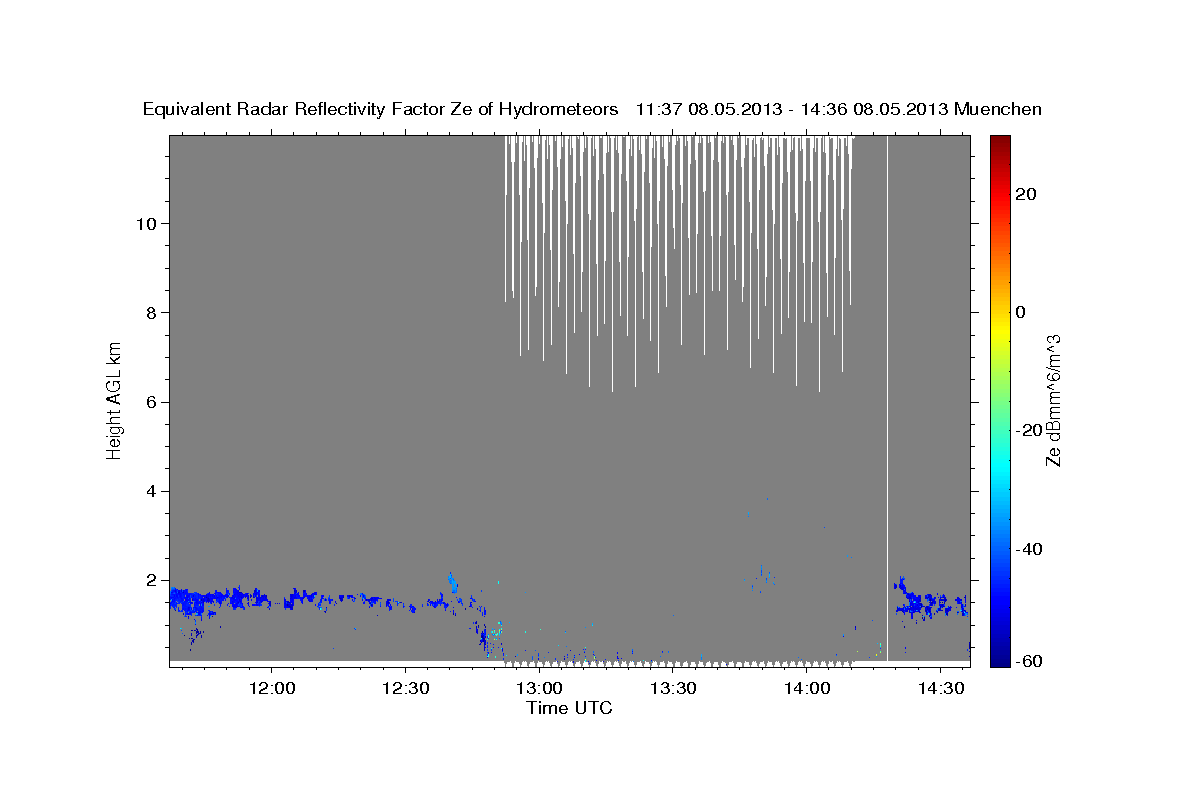Click the colorbar tick label -60

(x=1029, y=661)
